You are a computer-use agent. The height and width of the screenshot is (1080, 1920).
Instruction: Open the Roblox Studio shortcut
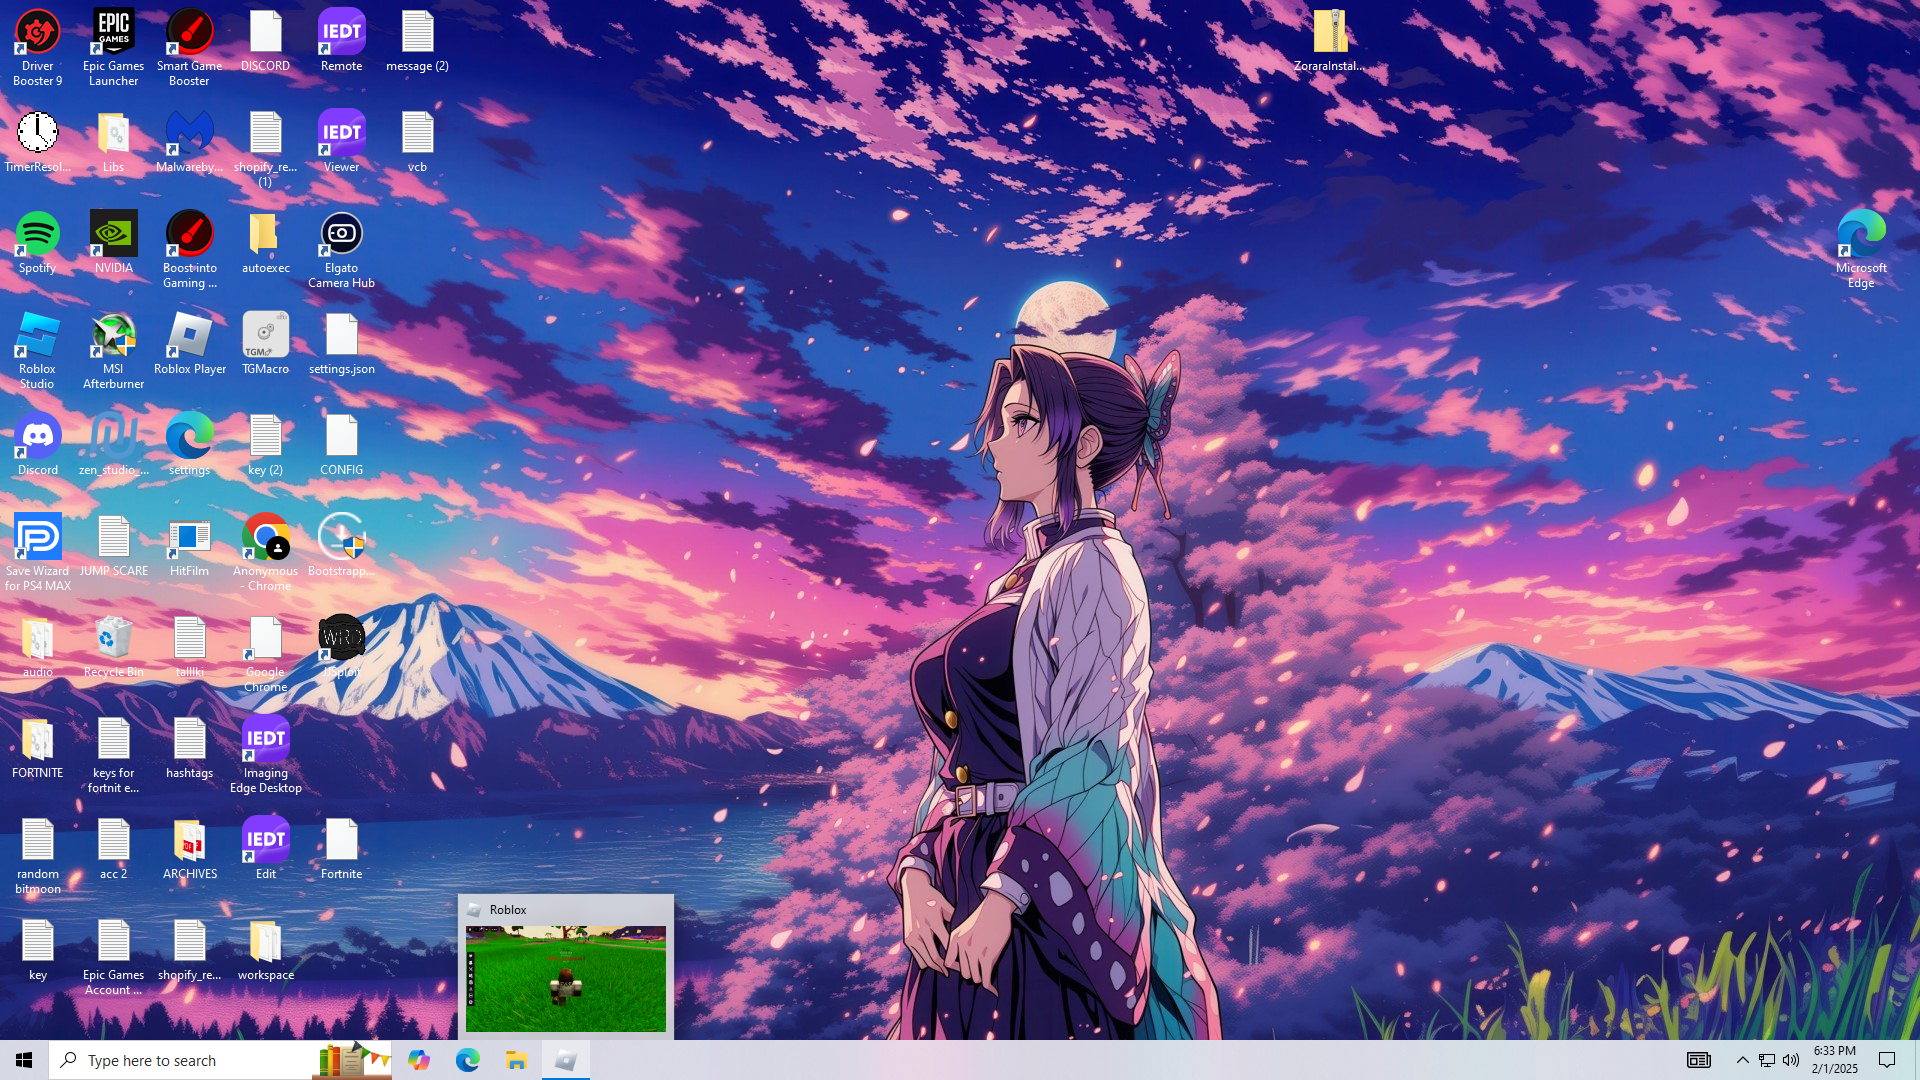click(x=37, y=337)
